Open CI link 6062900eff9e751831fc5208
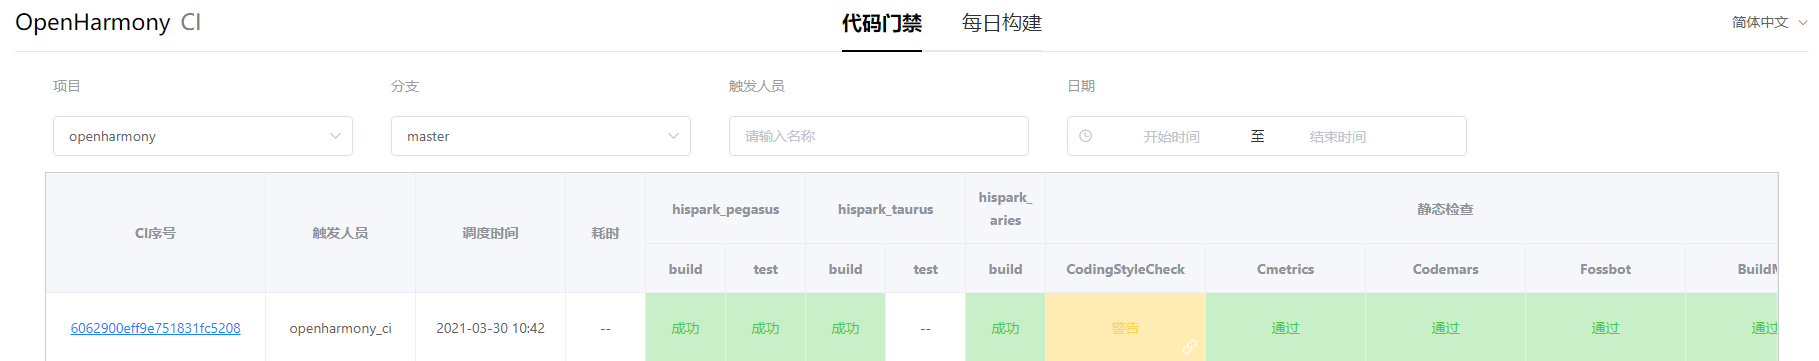This screenshot has height=361, width=1819. click(155, 328)
